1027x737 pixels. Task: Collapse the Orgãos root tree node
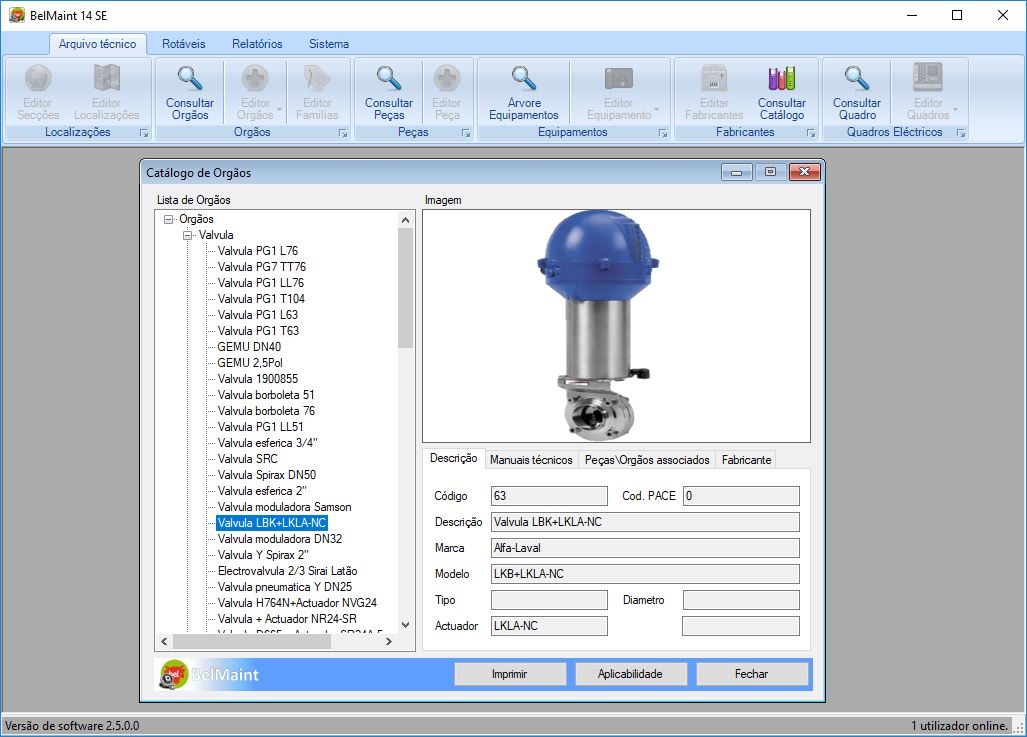169,219
